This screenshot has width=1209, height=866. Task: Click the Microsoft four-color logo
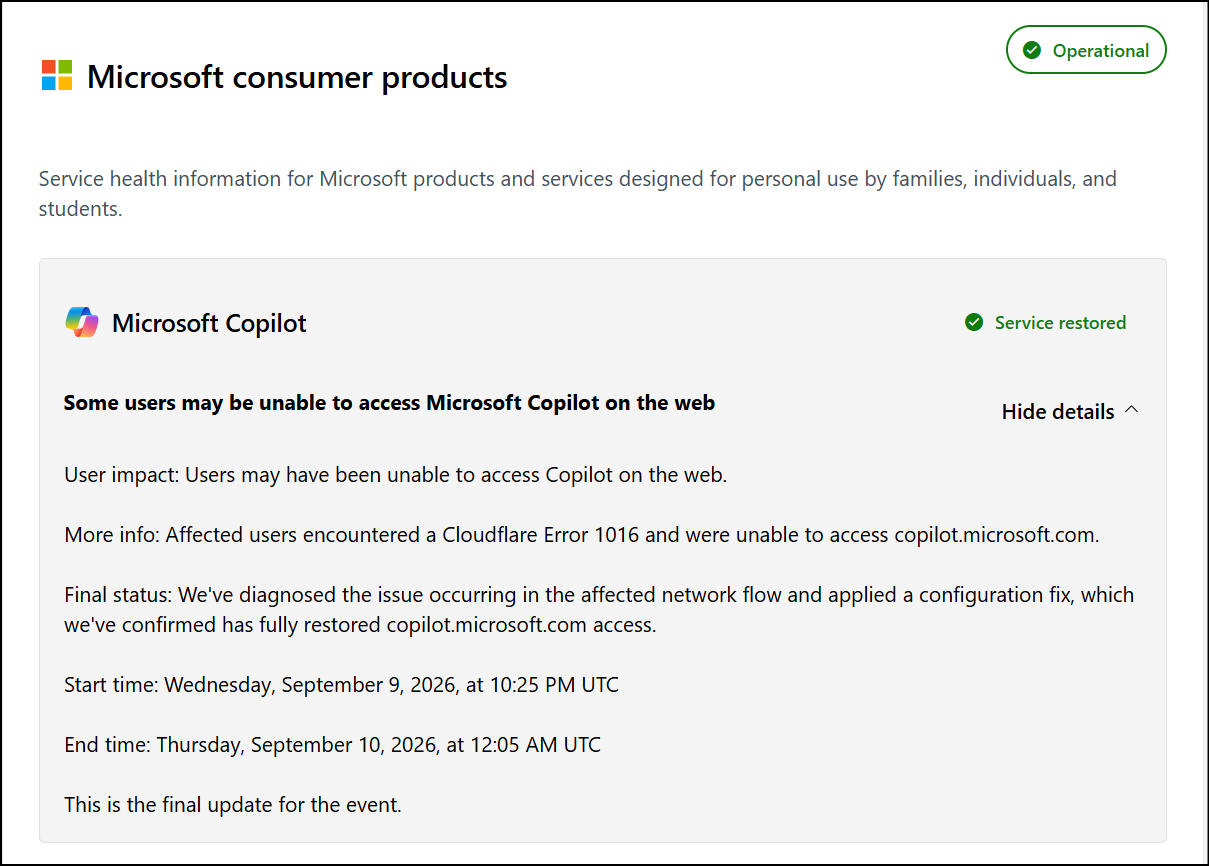tap(57, 75)
